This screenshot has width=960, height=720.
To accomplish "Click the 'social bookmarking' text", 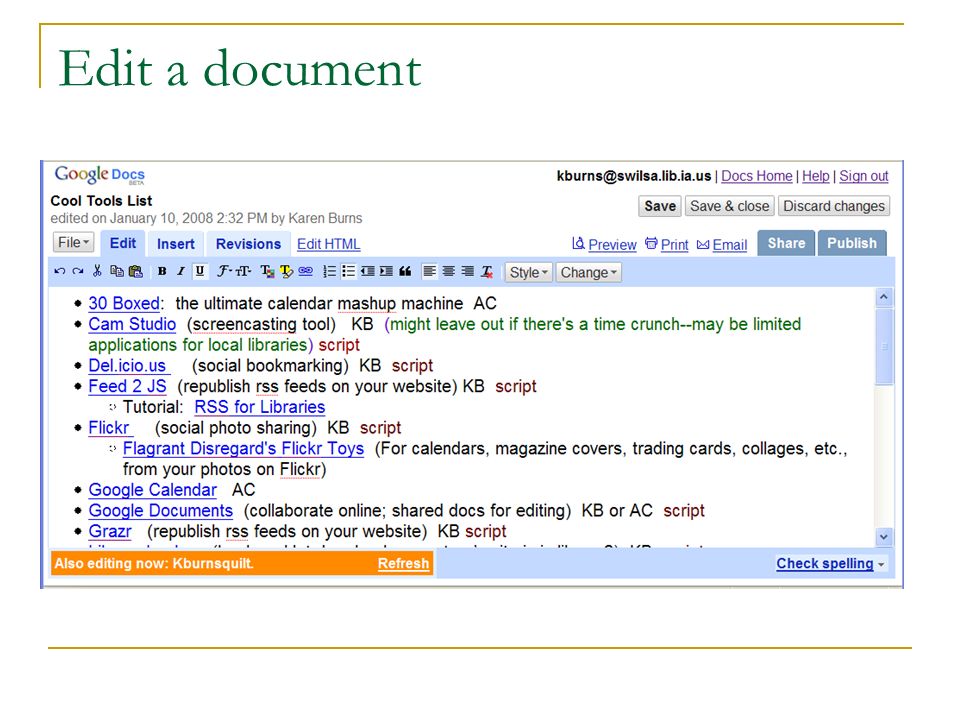I will (x=270, y=366).
